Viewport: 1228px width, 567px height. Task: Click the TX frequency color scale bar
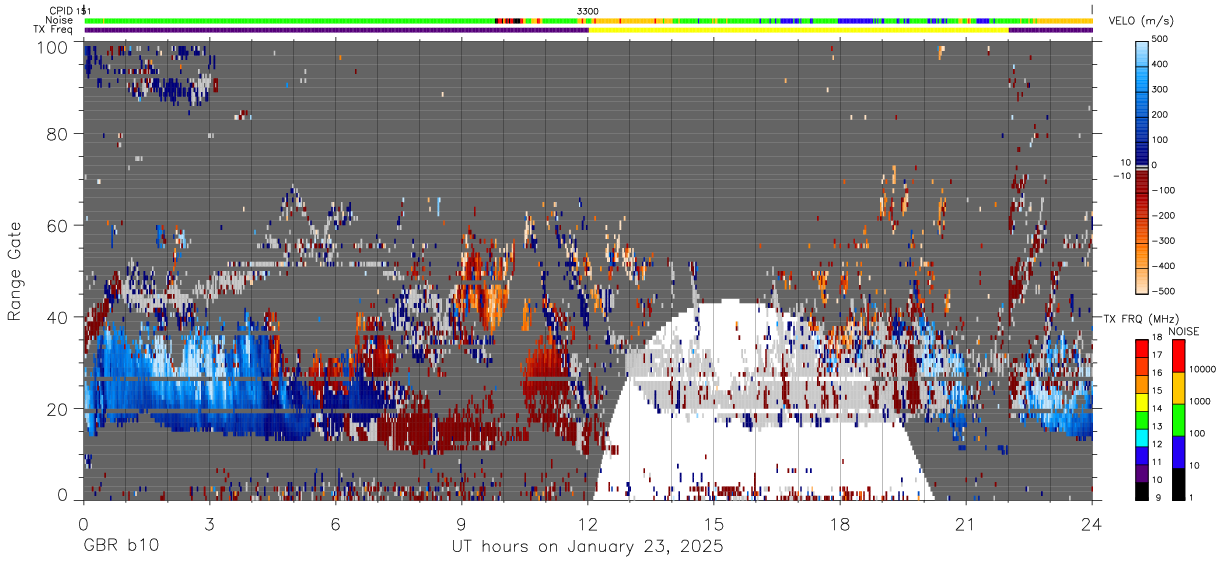(1142, 419)
